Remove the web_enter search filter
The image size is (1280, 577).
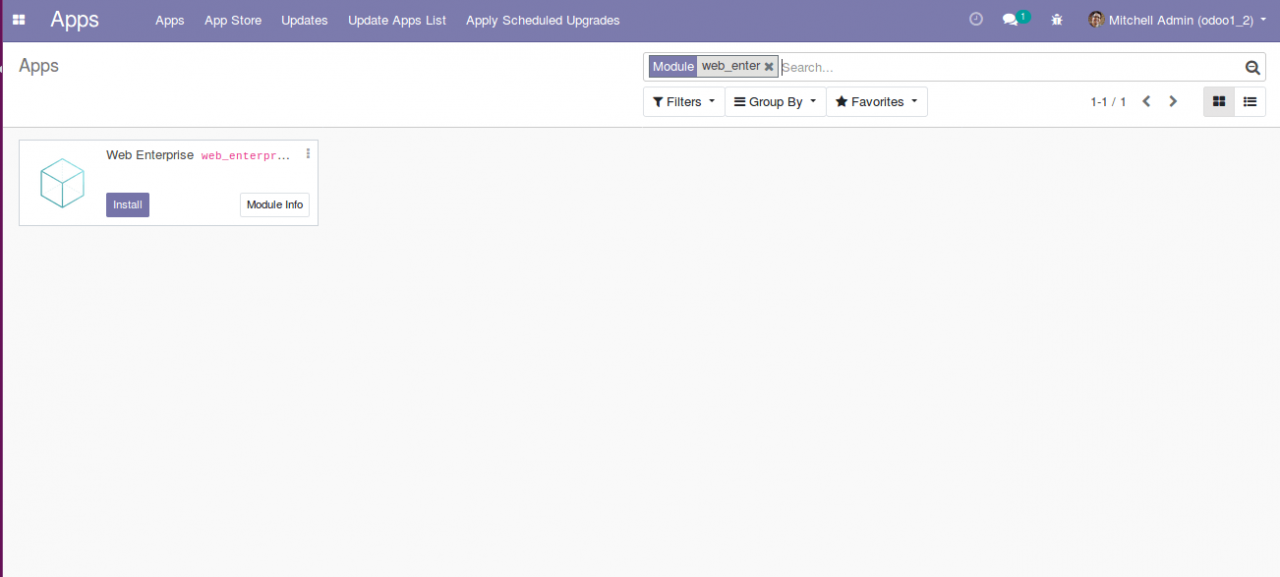point(768,66)
